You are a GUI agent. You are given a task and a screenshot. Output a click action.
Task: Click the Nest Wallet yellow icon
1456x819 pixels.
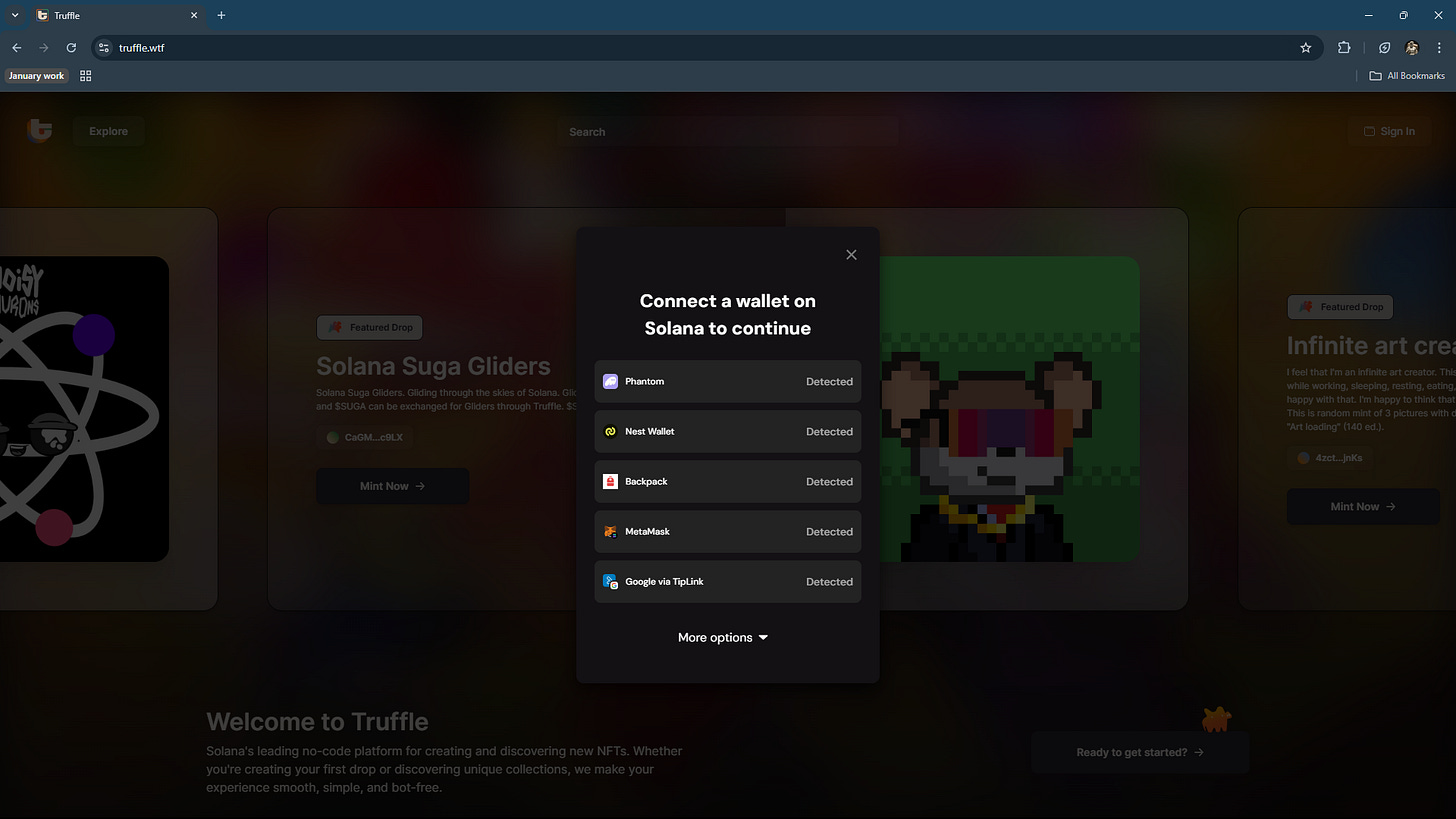pos(610,431)
